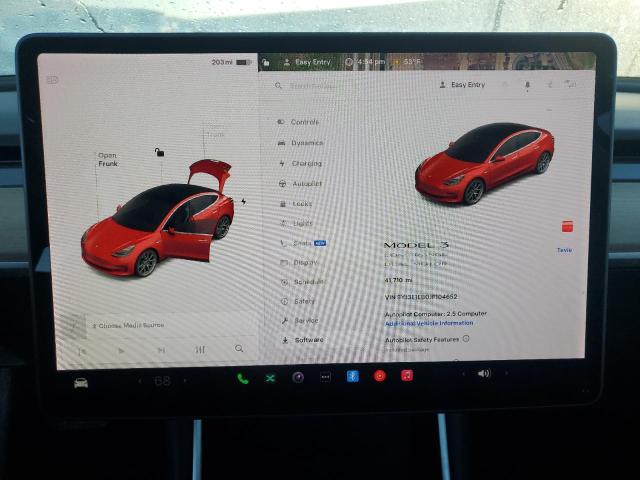Skip to next track
Screen dimensions: 640x480
161,350
